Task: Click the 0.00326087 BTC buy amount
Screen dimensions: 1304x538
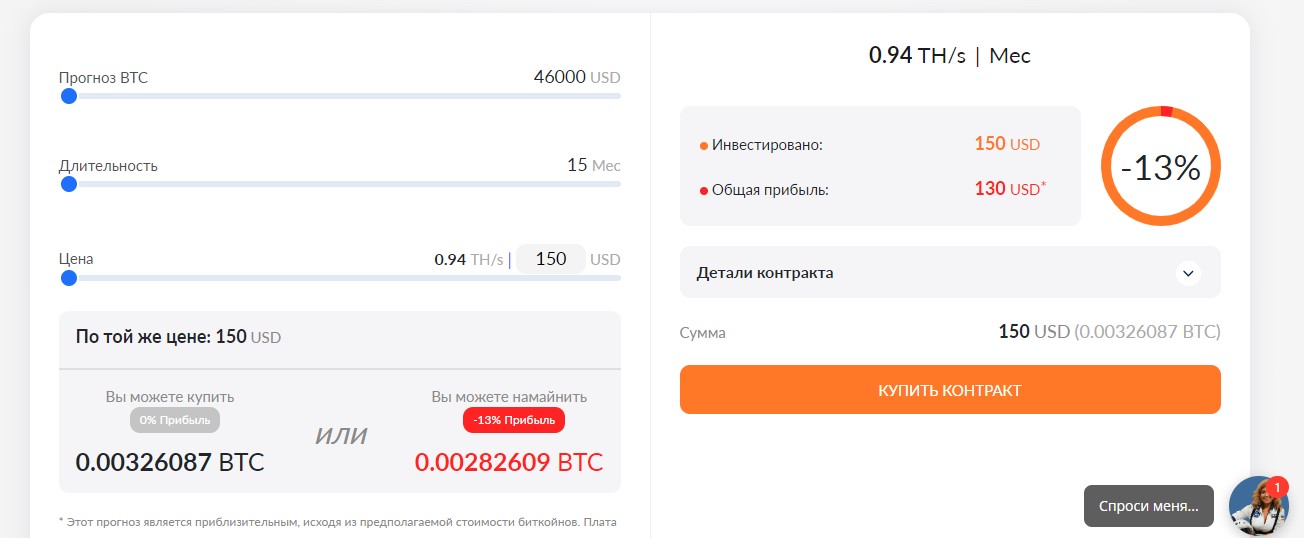Action: coord(170,462)
